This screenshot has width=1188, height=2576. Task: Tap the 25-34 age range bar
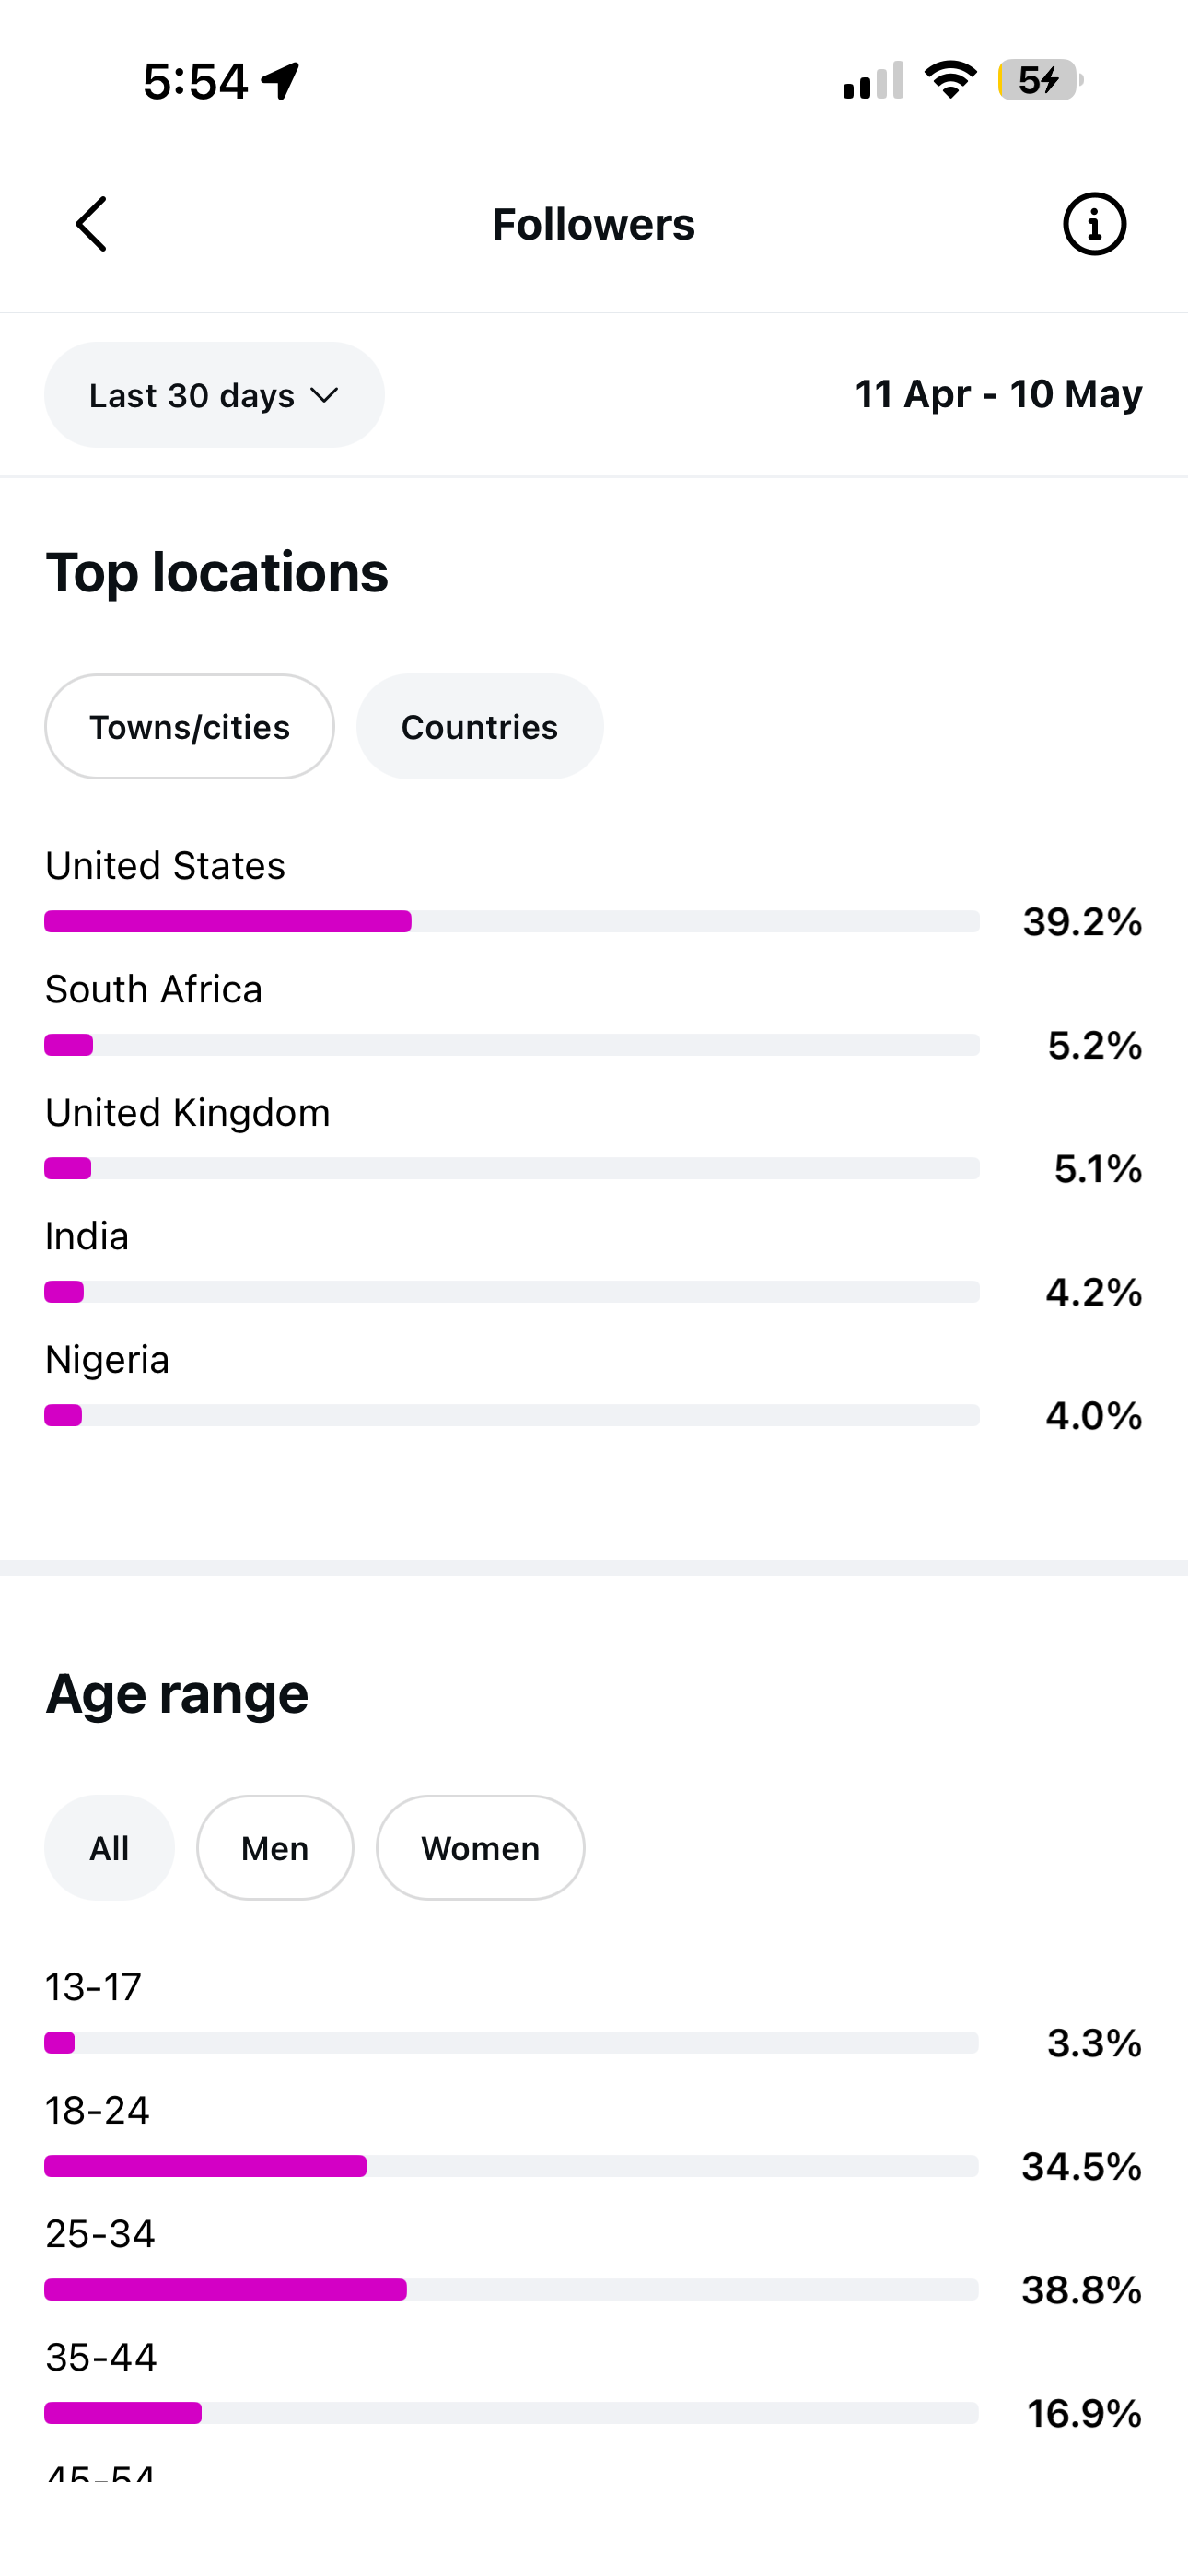(x=511, y=2289)
